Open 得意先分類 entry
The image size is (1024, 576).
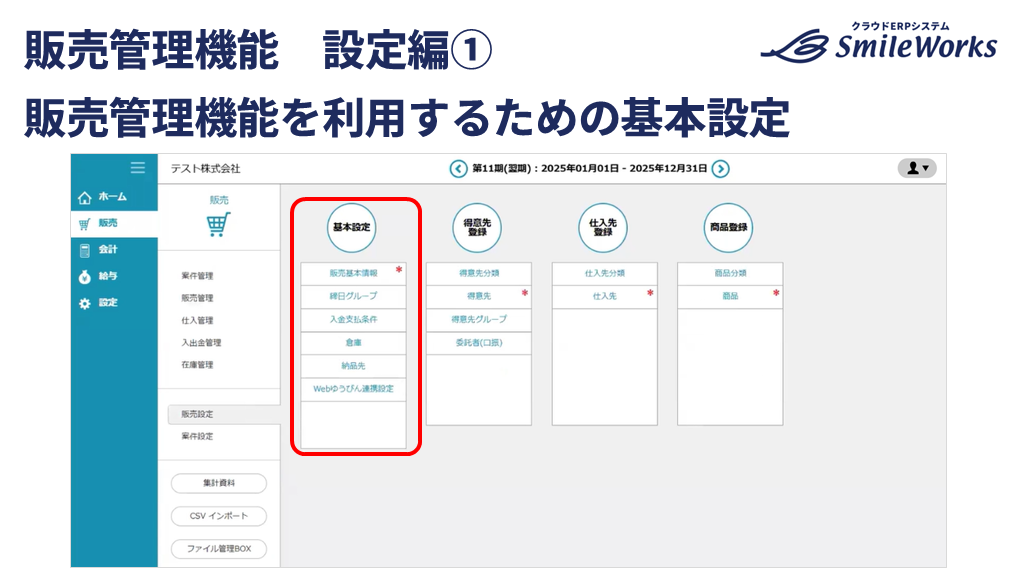tap(479, 273)
